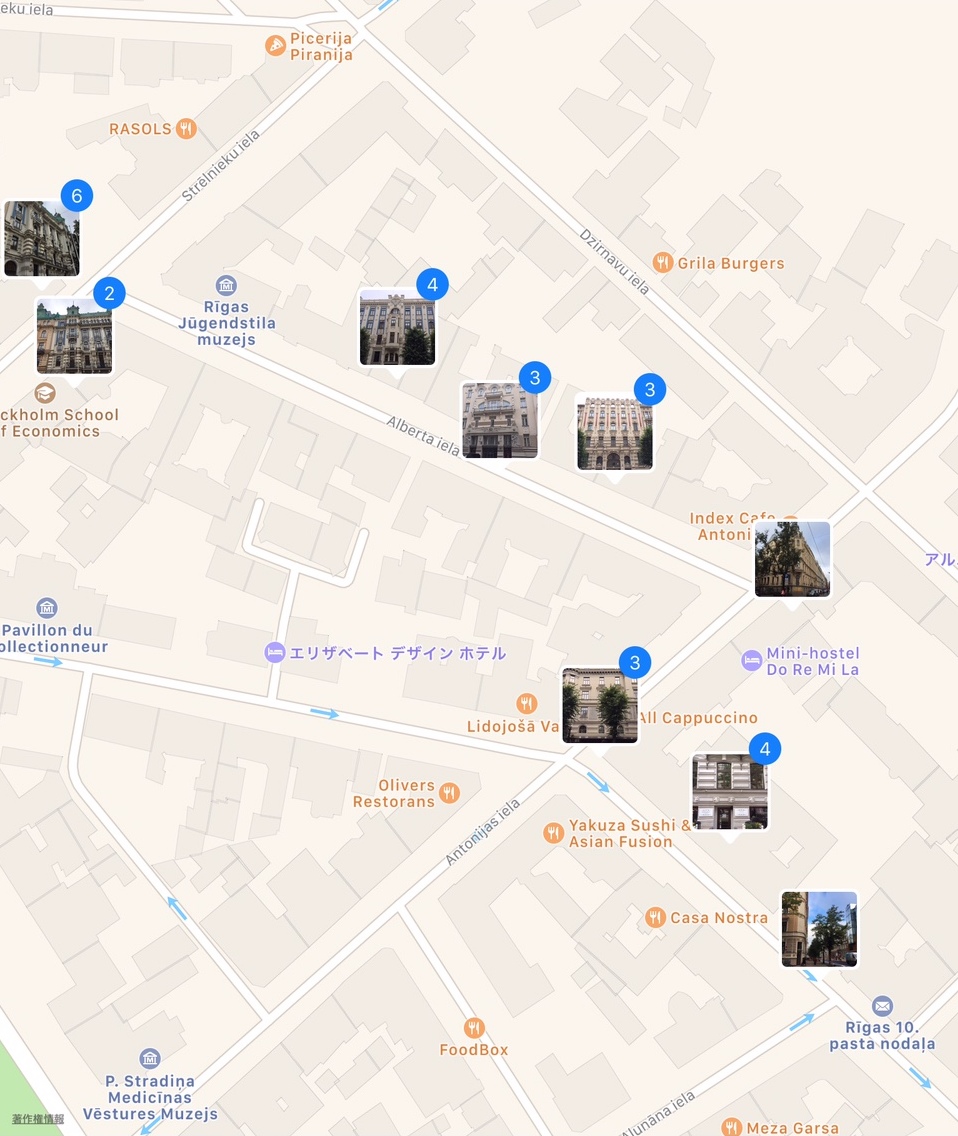The height and width of the screenshot is (1136, 958).
Task: Open the photo thumbnail next to Casa Nostra
Action: [x=819, y=929]
